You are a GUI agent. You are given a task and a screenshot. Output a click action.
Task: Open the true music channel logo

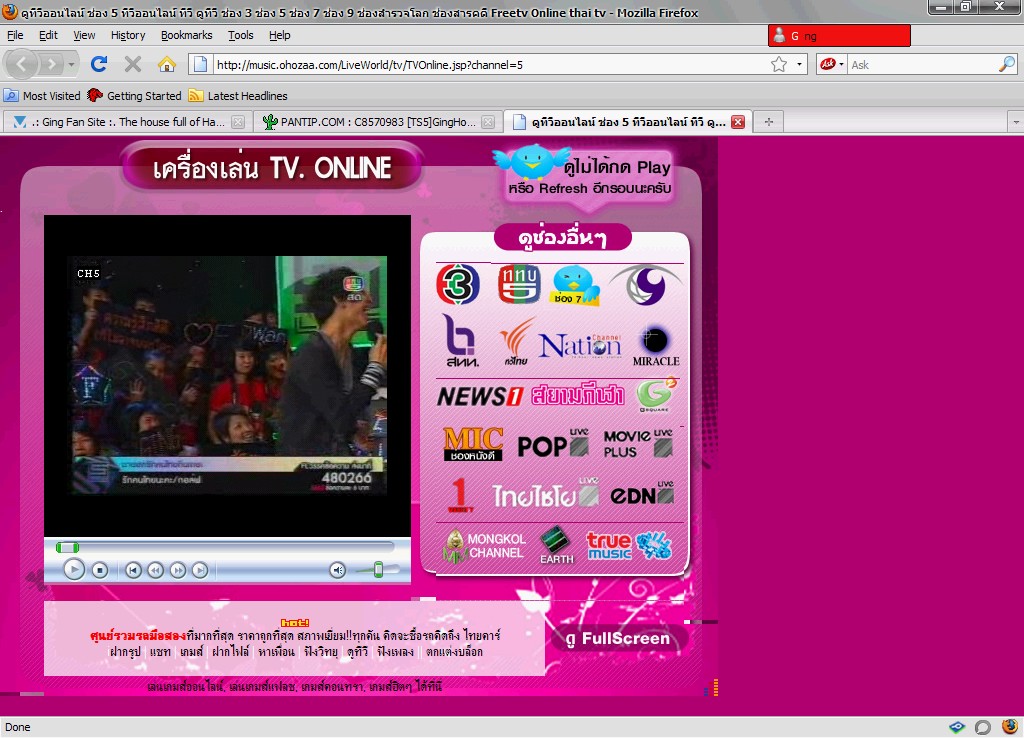628,546
